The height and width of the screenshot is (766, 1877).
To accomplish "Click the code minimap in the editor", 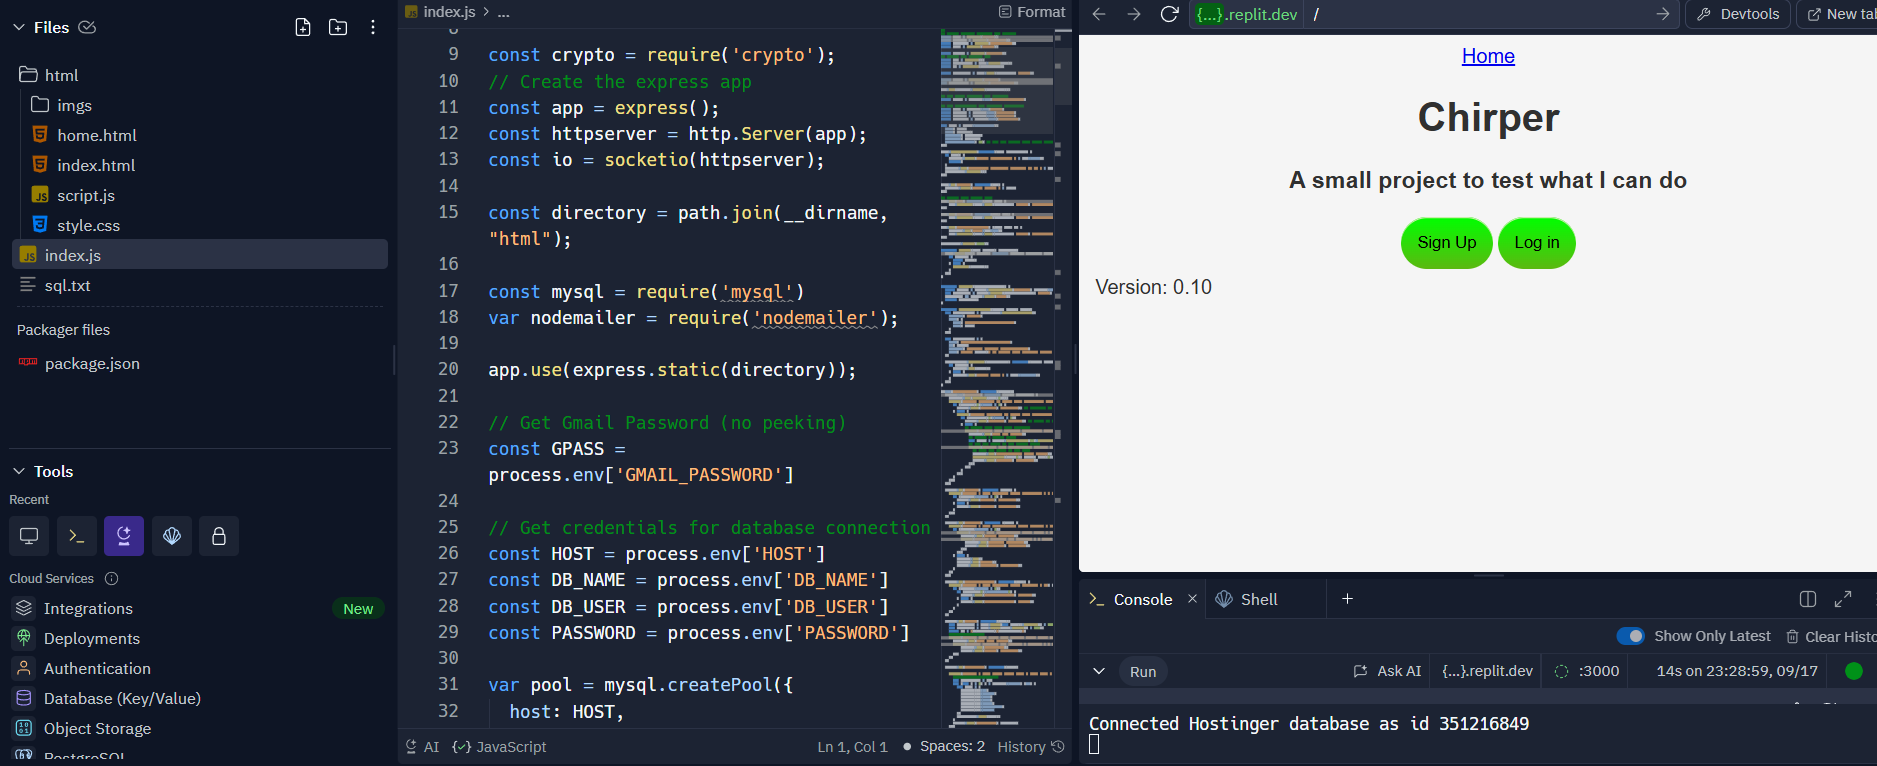I will [996, 380].
